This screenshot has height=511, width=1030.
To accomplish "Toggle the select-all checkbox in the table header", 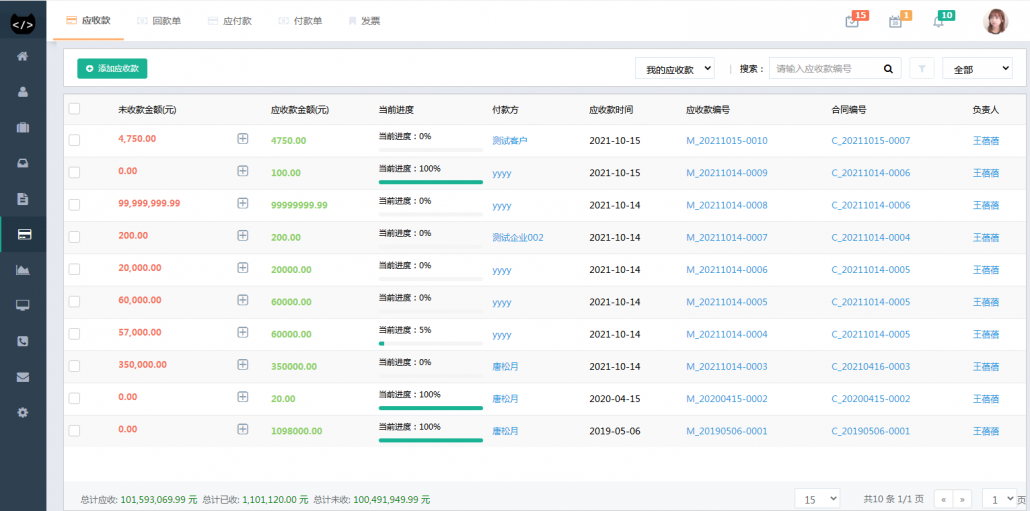I will pyautogui.click(x=74, y=109).
